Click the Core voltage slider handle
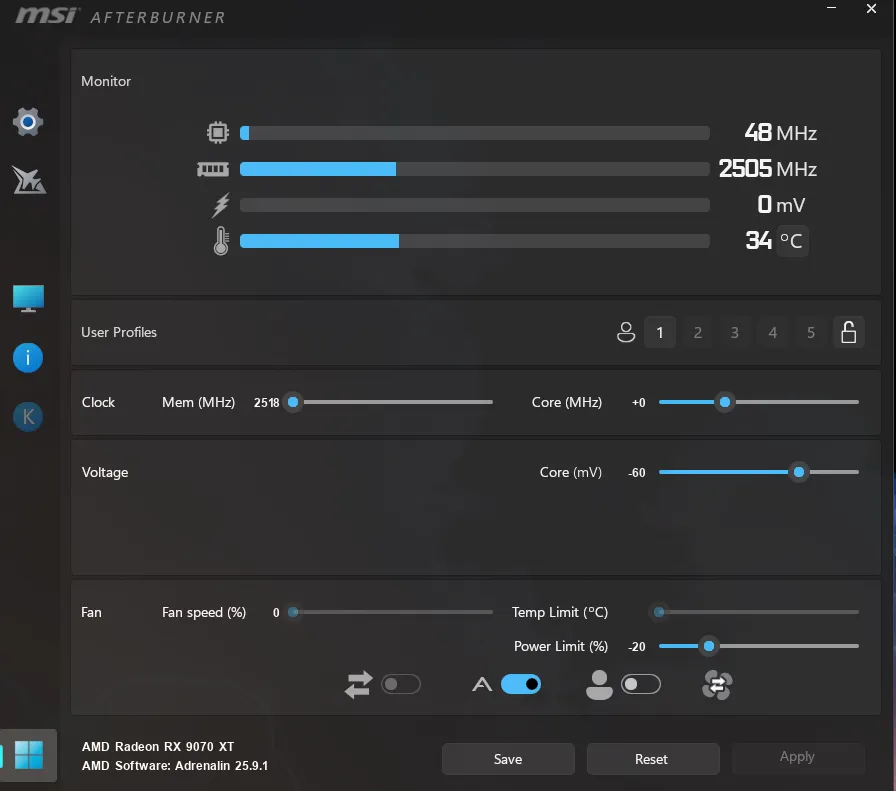 click(x=798, y=472)
